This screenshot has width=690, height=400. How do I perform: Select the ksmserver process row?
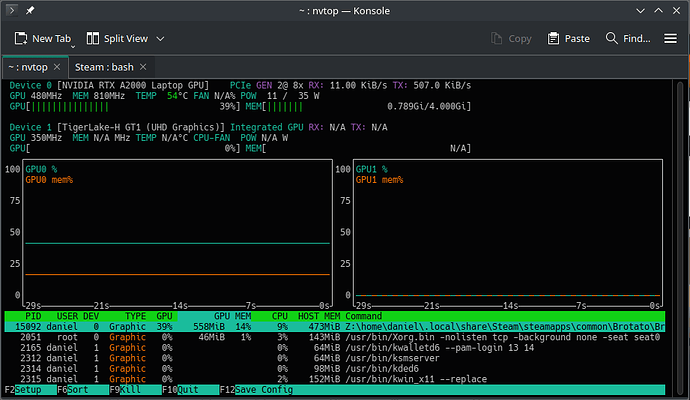pyautogui.click(x=334, y=358)
